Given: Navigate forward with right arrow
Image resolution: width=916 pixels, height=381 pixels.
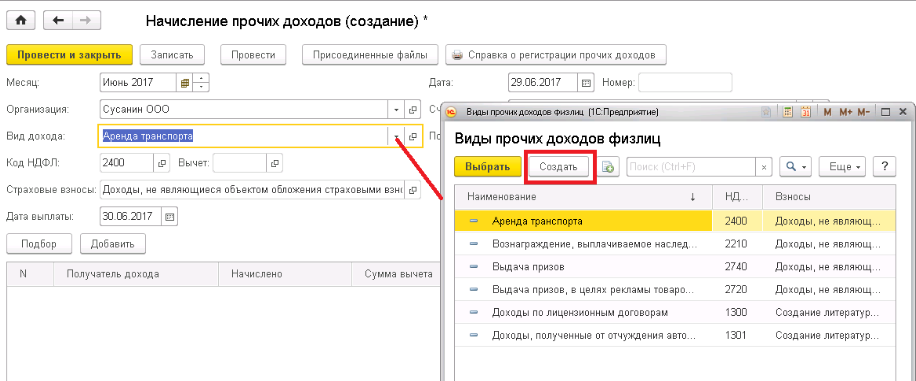Looking at the screenshot, I should coord(86,20).
